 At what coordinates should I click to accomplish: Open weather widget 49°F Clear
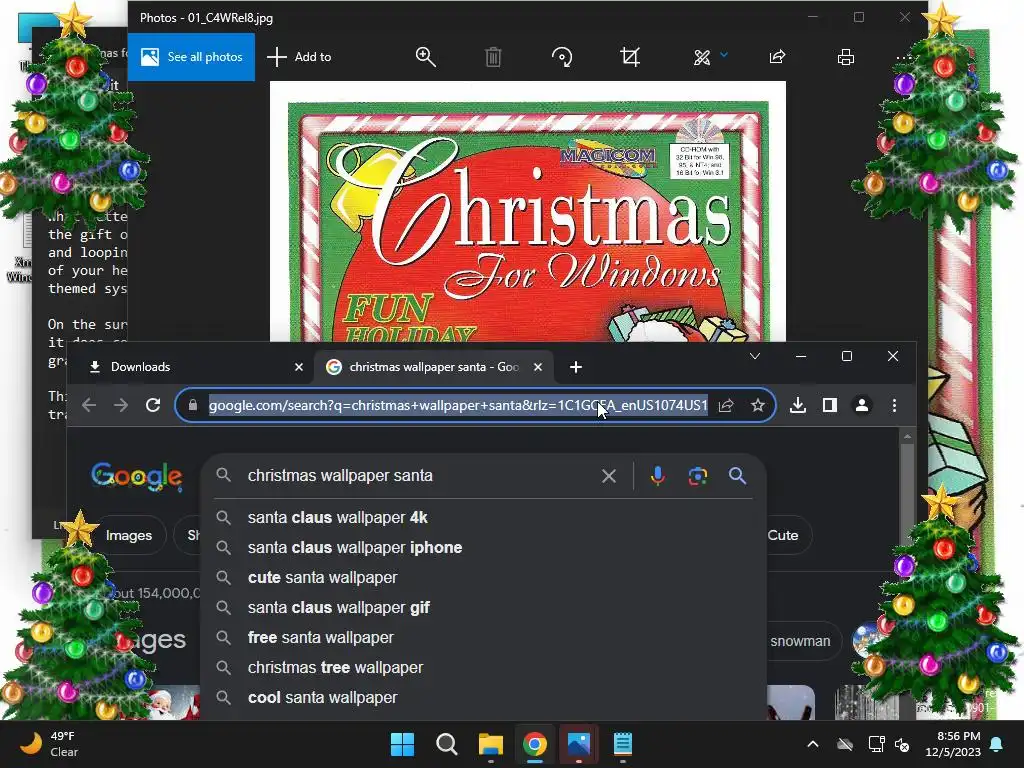click(x=51, y=744)
